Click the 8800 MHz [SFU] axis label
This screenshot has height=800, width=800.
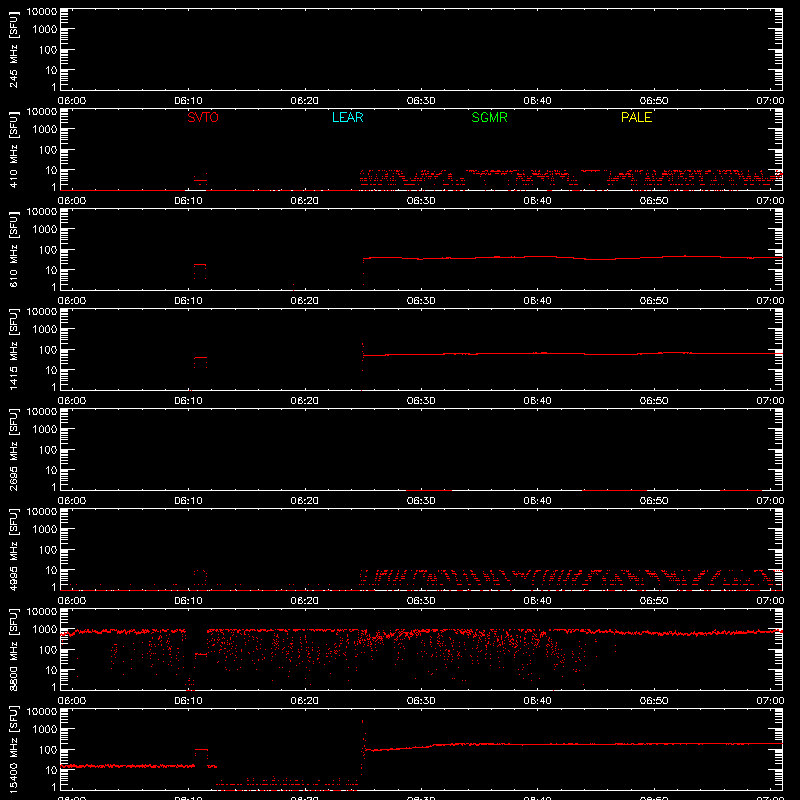[x=14, y=649]
